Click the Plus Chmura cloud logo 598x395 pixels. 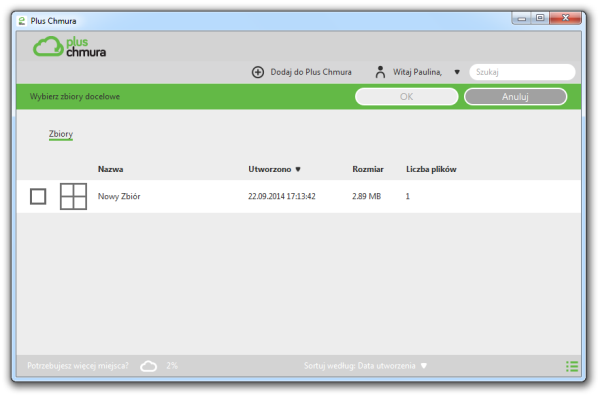pos(69,47)
